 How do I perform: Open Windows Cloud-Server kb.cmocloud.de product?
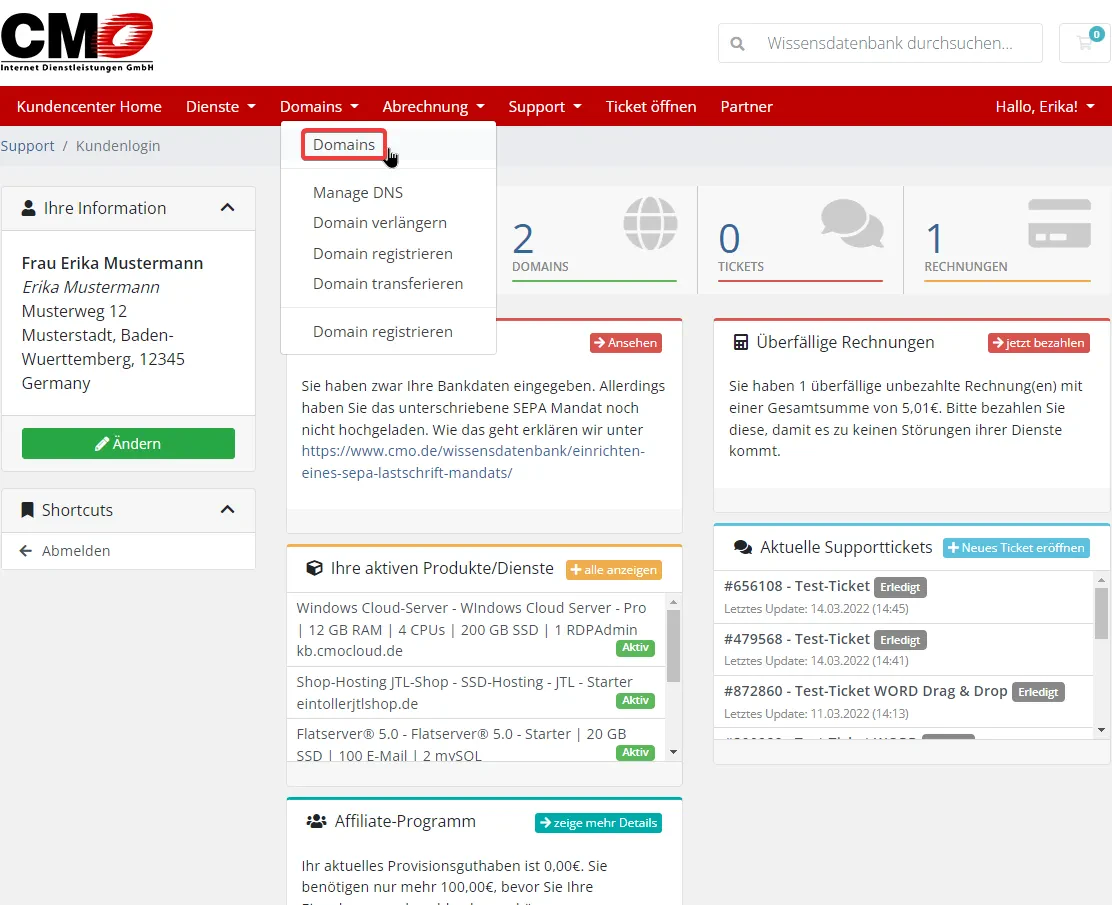tap(476, 629)
